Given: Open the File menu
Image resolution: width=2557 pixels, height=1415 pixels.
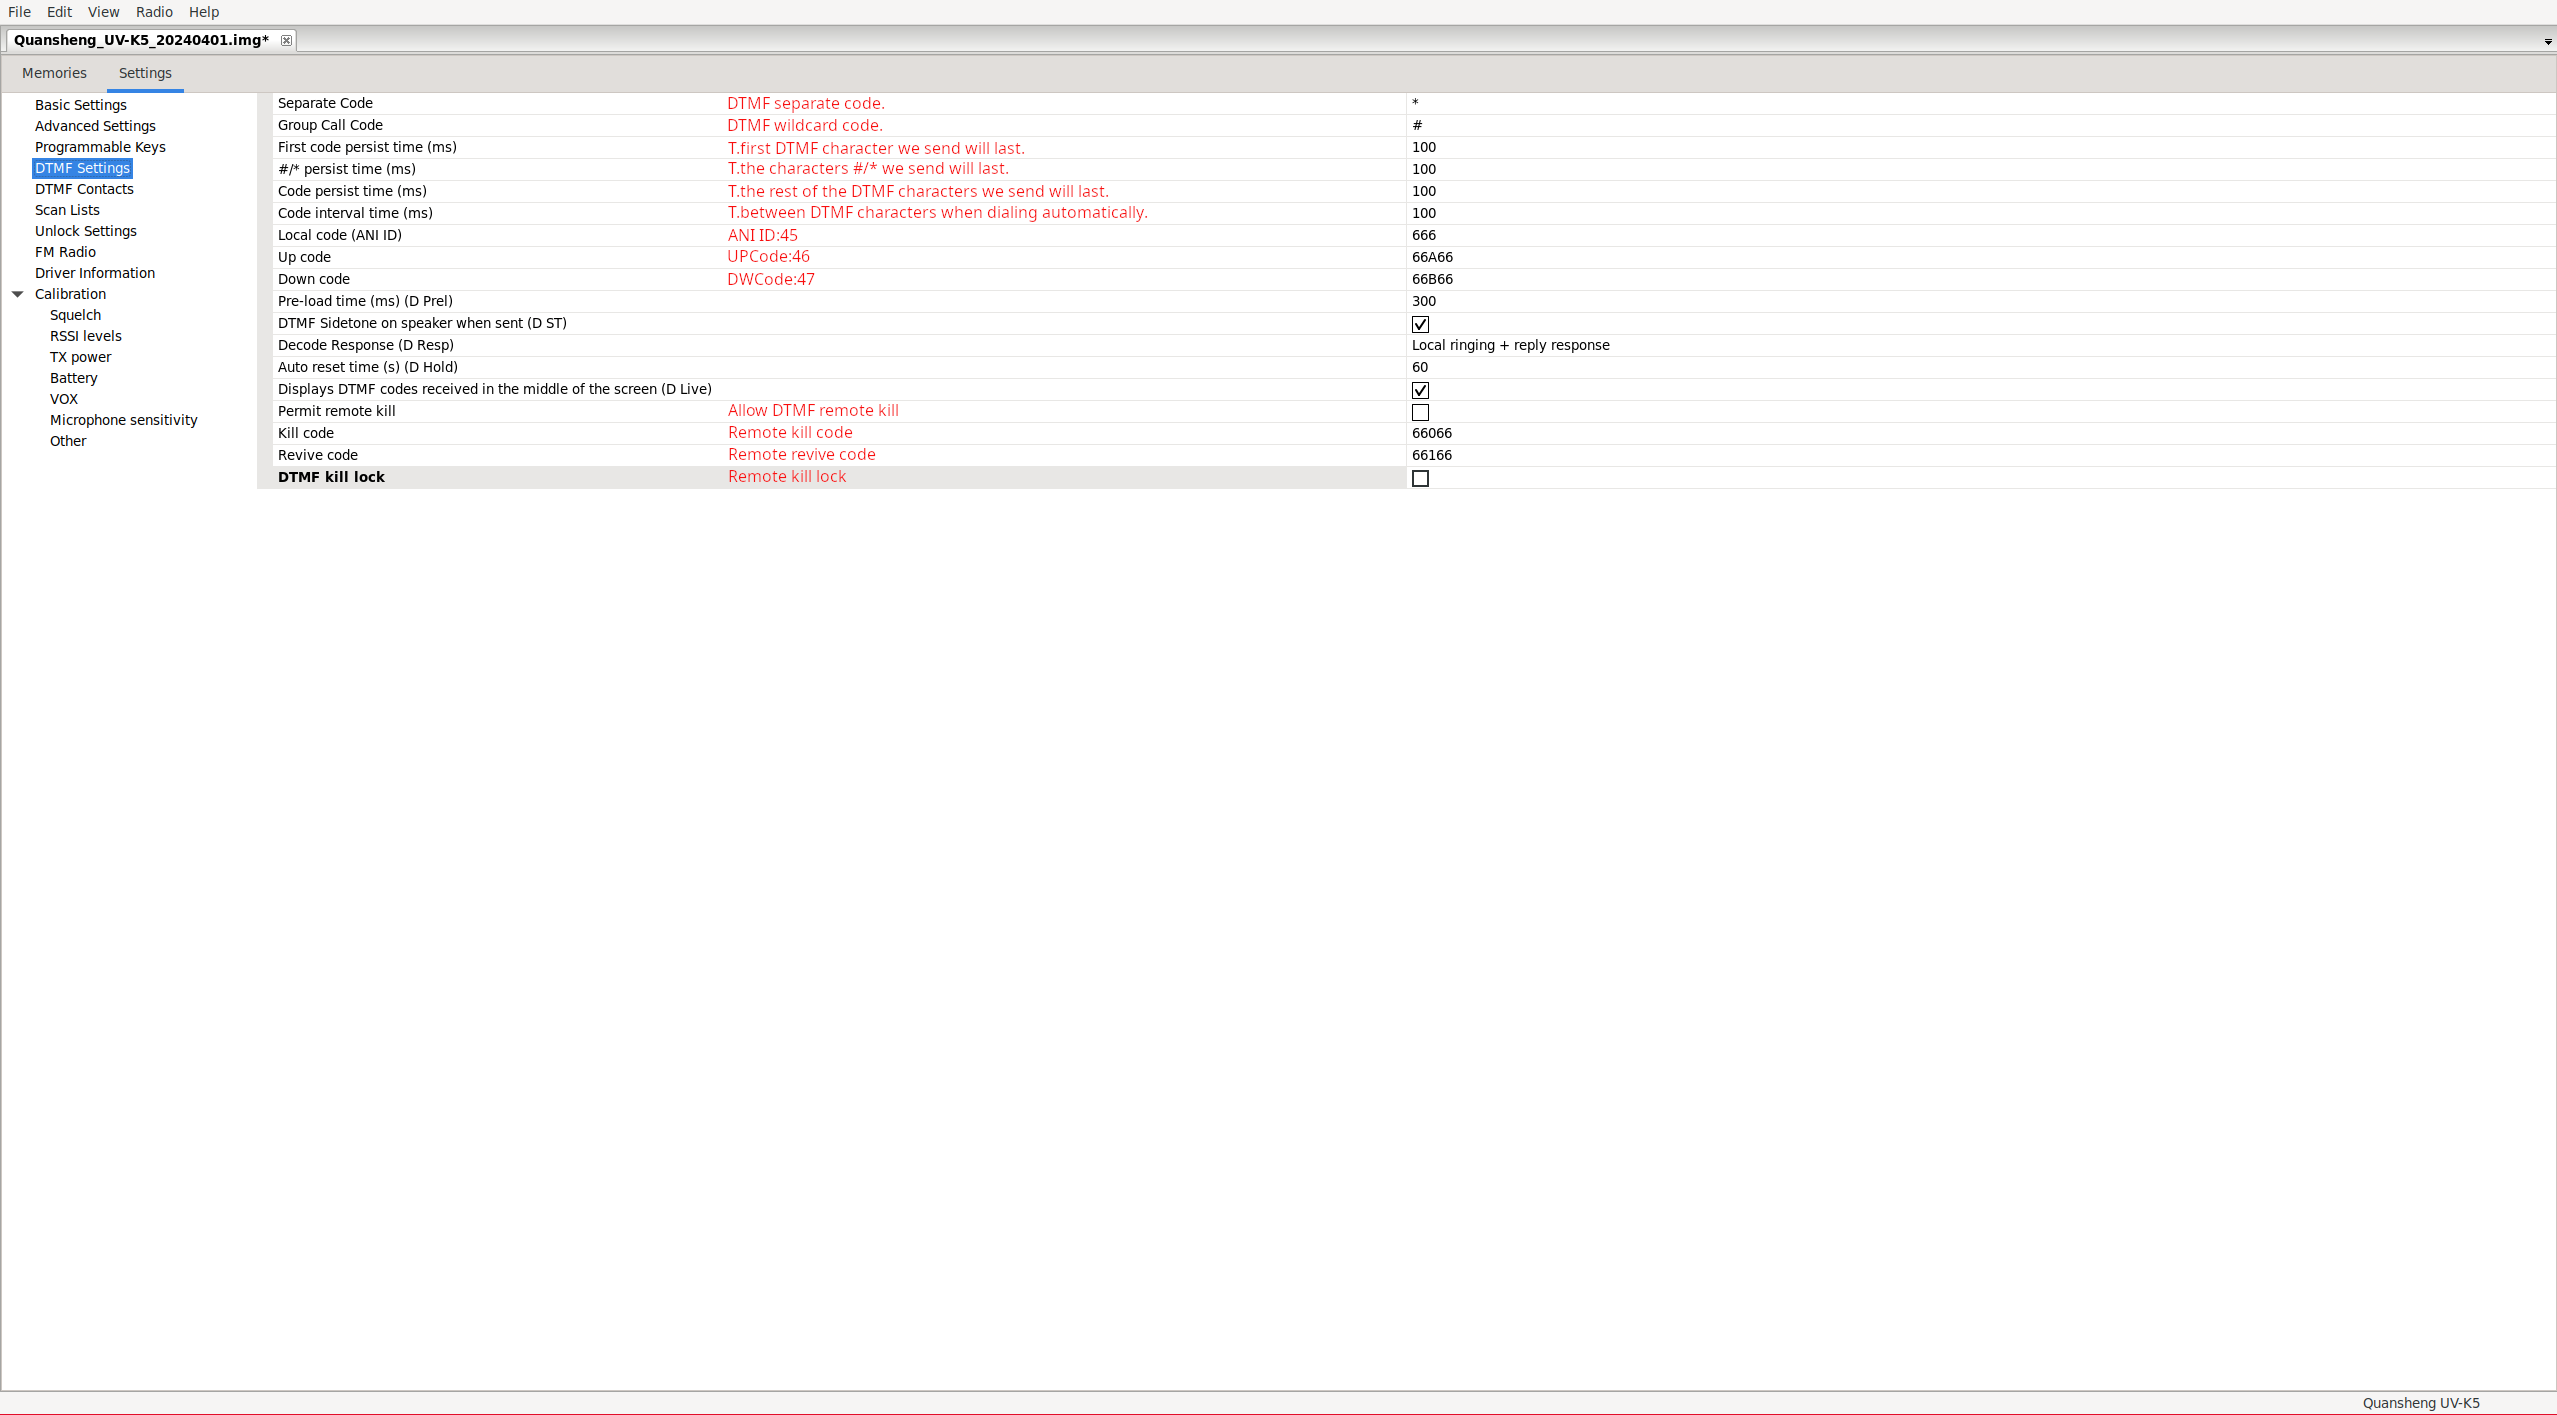Looking at the screenshot, I should coord(19,12).
